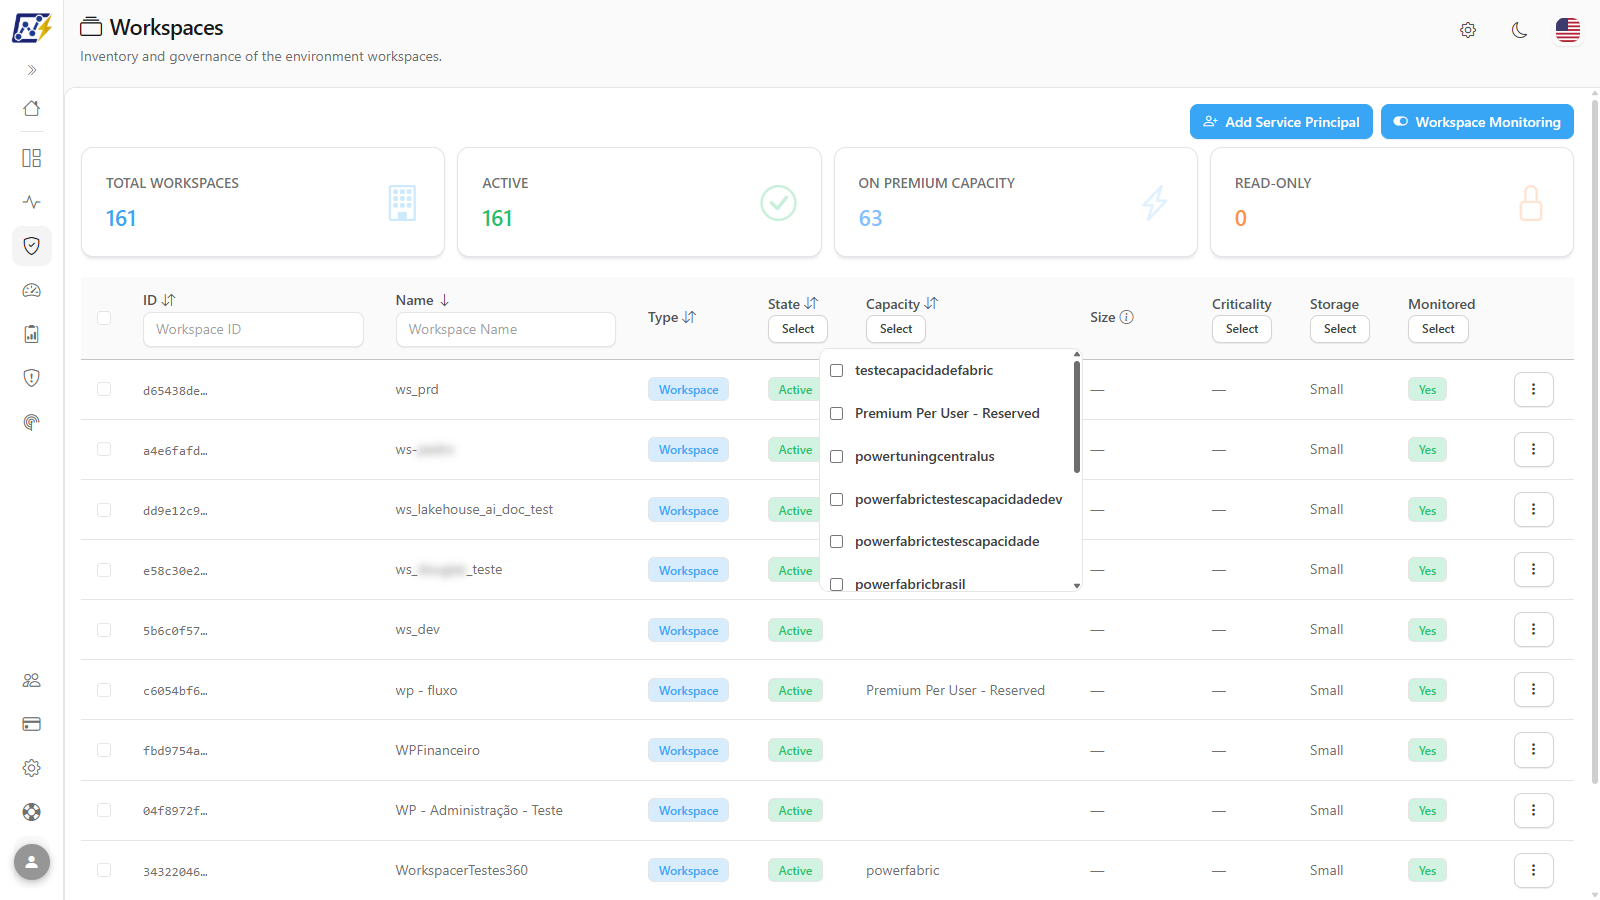The width and height of the screenshot is (1600, 900).
Task: Open the fingerprint icon in sidebar
Action: pos(32,422)
